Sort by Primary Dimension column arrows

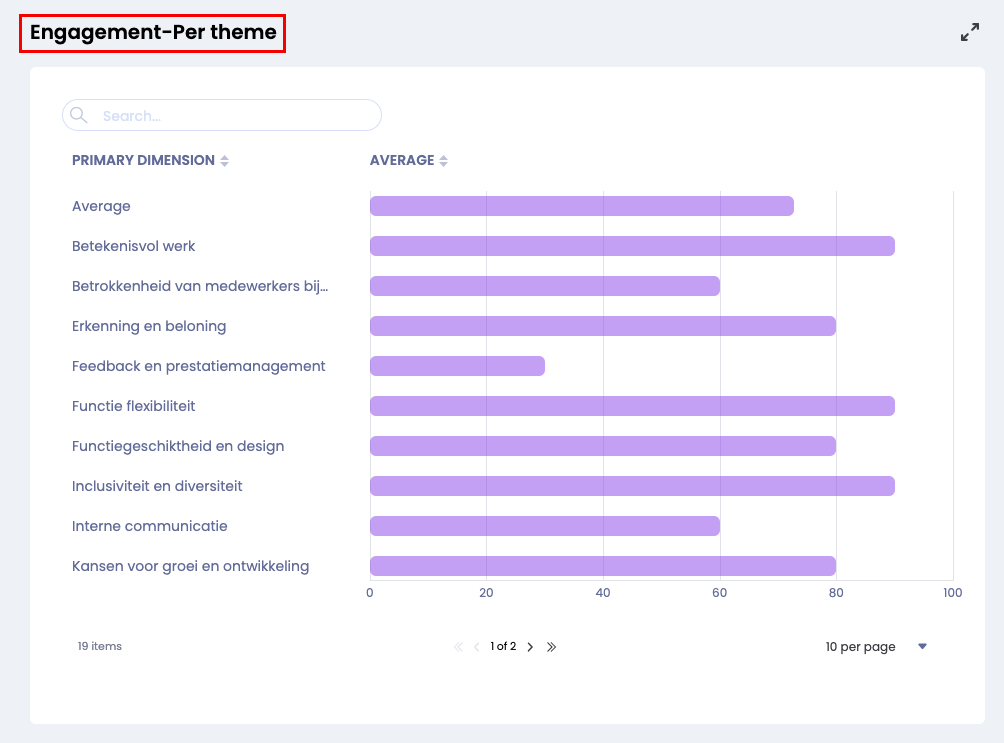[x=225, y=161]
